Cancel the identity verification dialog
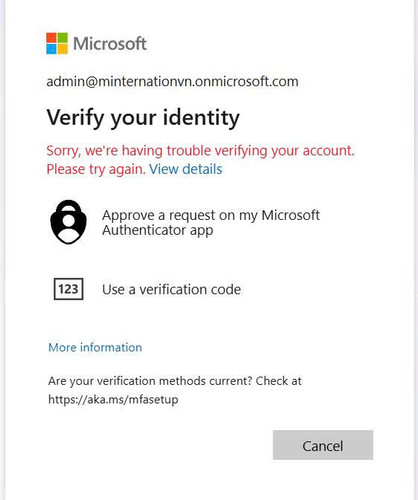 coord(323,445)
